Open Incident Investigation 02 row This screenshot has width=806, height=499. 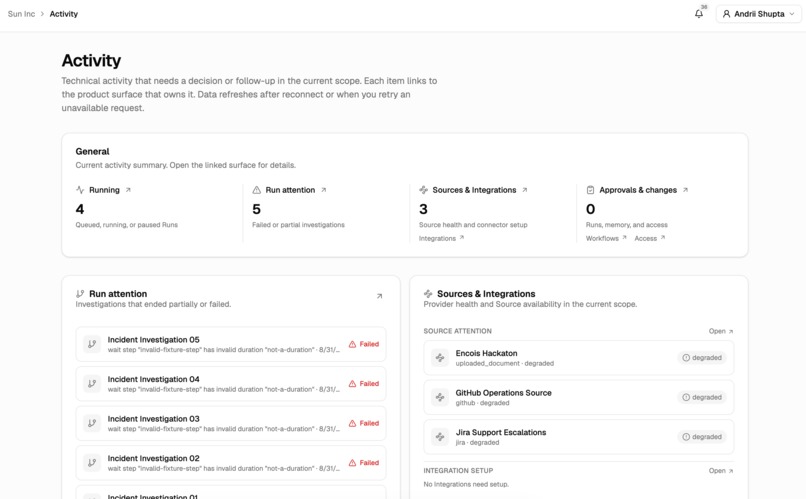(x=231, y=463)
